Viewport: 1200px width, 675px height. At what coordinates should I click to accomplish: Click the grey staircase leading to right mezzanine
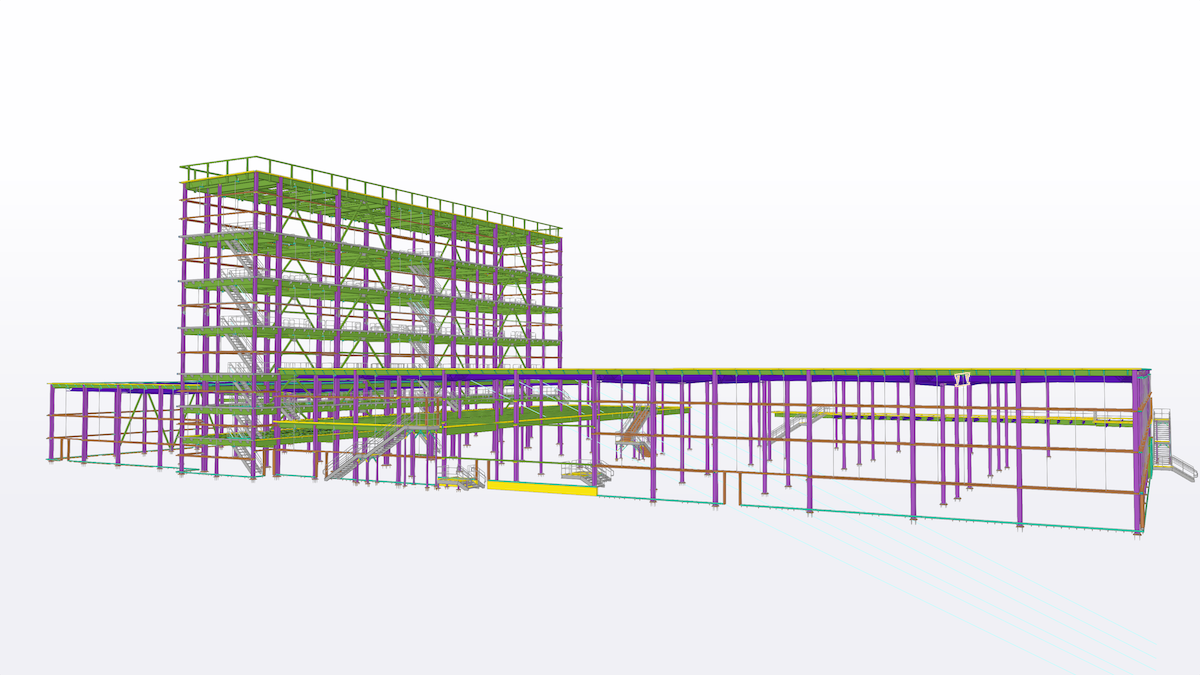click(x=792, y=425)
